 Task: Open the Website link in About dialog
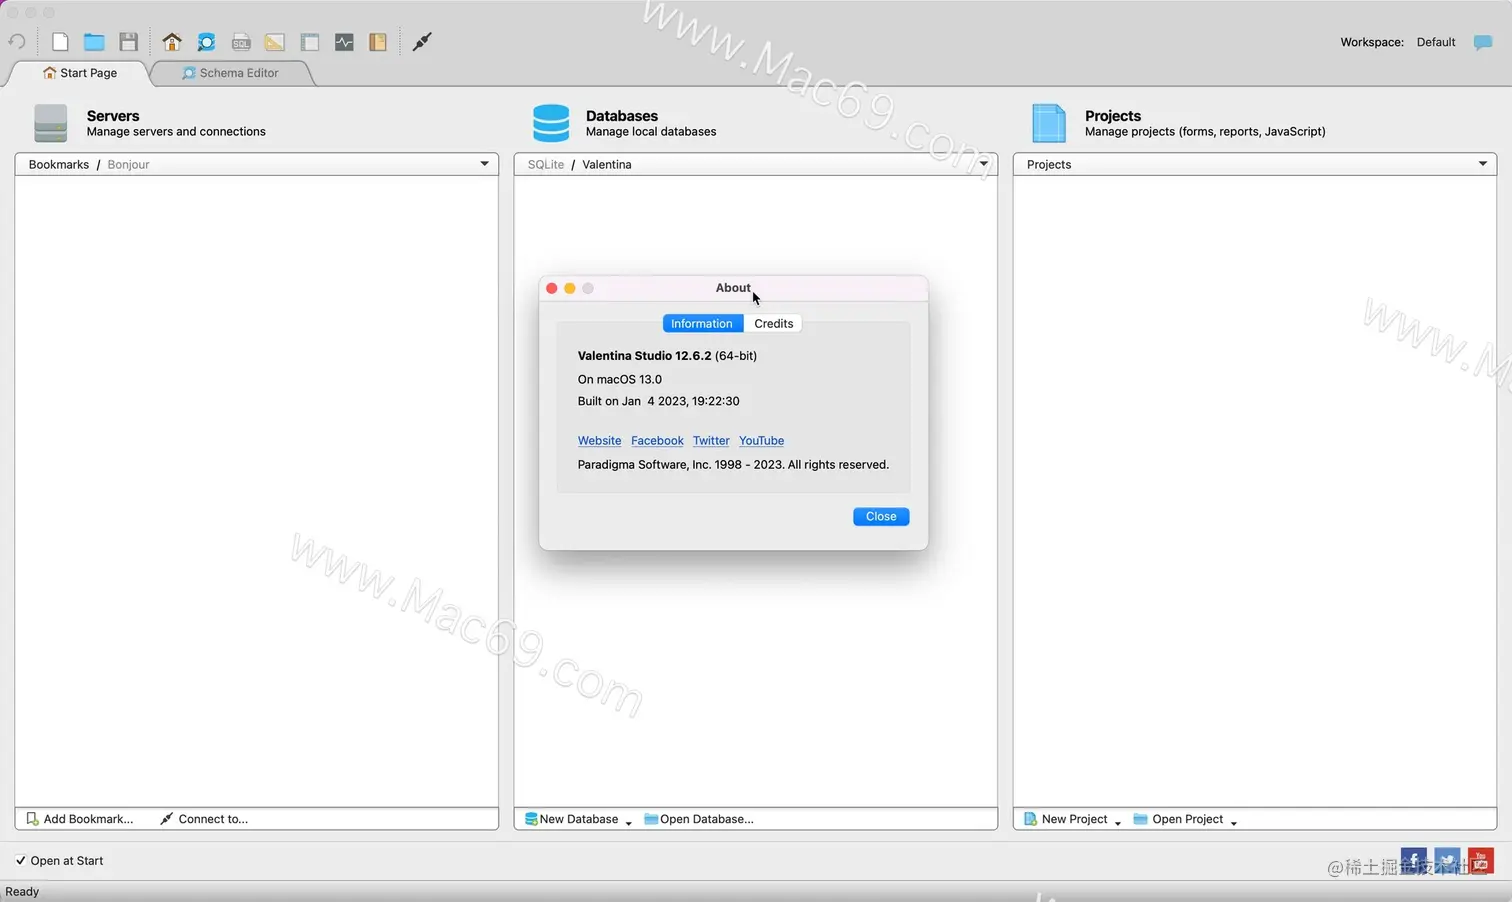pos(599,441)
